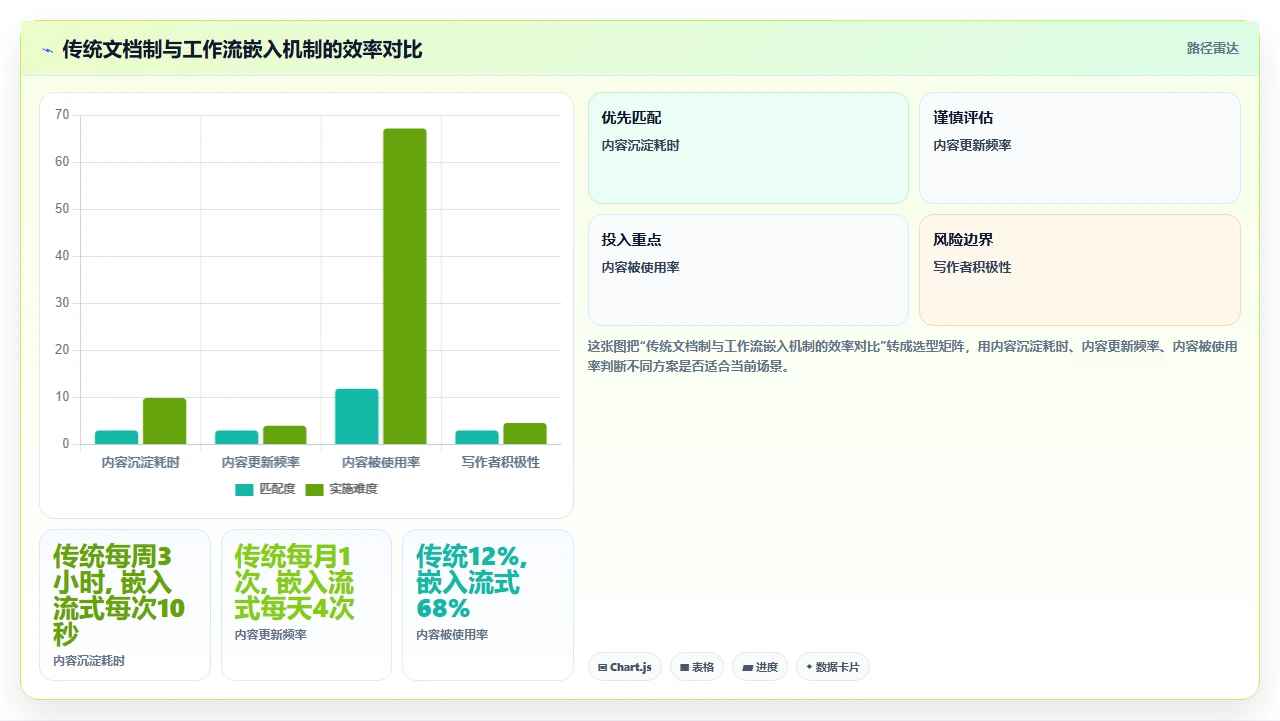Click the 传统每周3小时 stat card
The width and height of the screenshot is (1280, 721).
coord(125,605)
